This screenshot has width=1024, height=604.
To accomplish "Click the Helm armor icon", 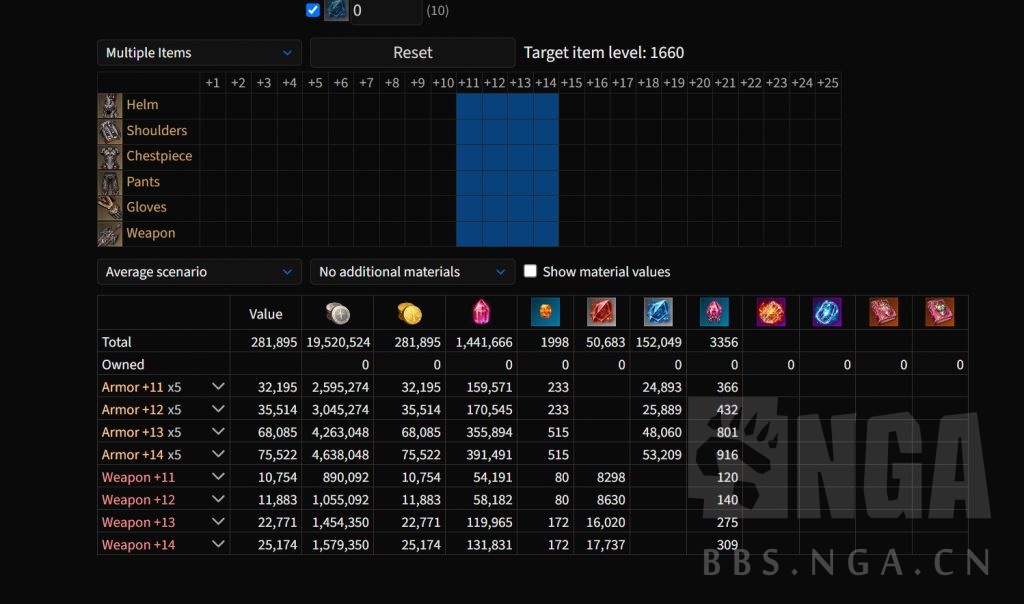I will (x=110, y=105).
